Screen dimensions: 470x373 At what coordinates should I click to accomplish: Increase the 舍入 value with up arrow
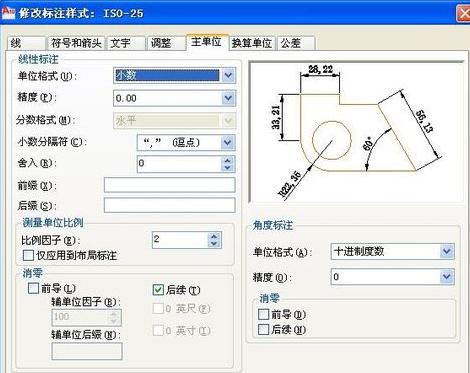point(228,160)
